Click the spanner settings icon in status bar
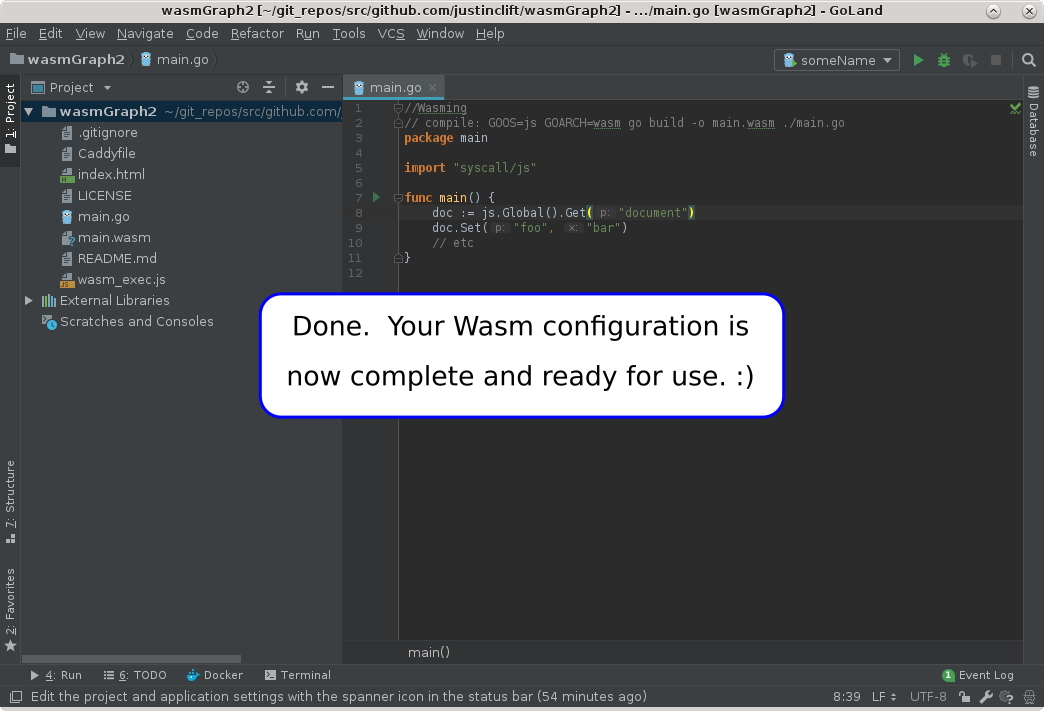This screenshot has width=1044, height=711. [986, 696]
